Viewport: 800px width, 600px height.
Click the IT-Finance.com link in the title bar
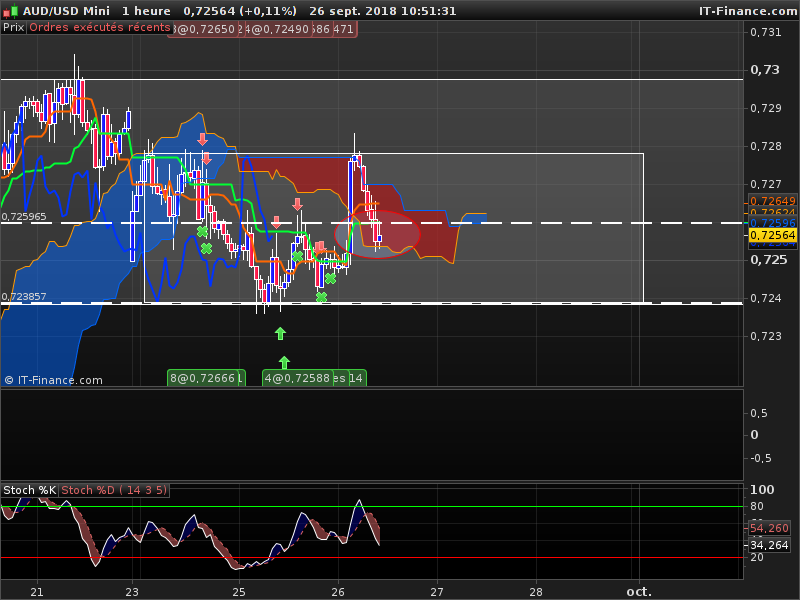pyautogui.click(x=747, y=11)
